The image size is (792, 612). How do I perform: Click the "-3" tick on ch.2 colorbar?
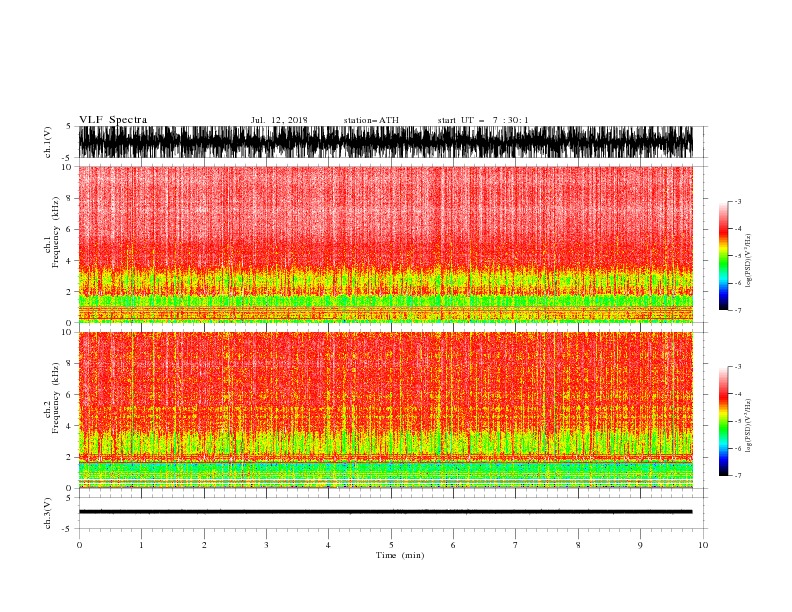click(738, 367)
